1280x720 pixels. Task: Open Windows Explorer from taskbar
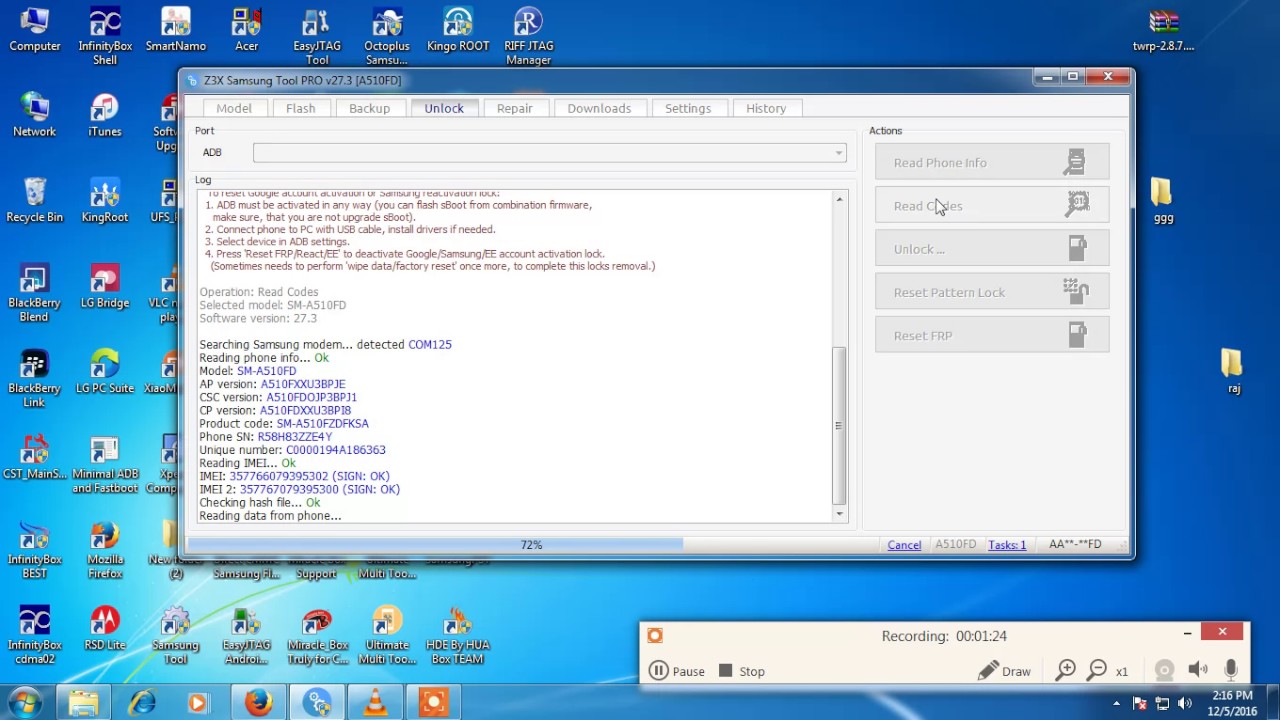pyautogui.click(x=84, y=703)
